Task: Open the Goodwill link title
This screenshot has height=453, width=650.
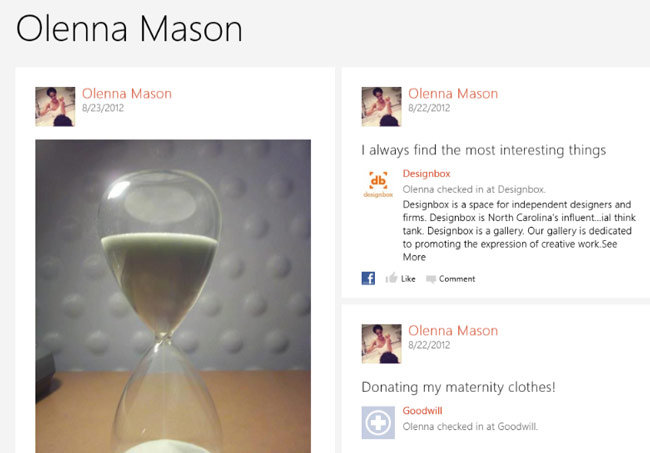Action: 422,411
